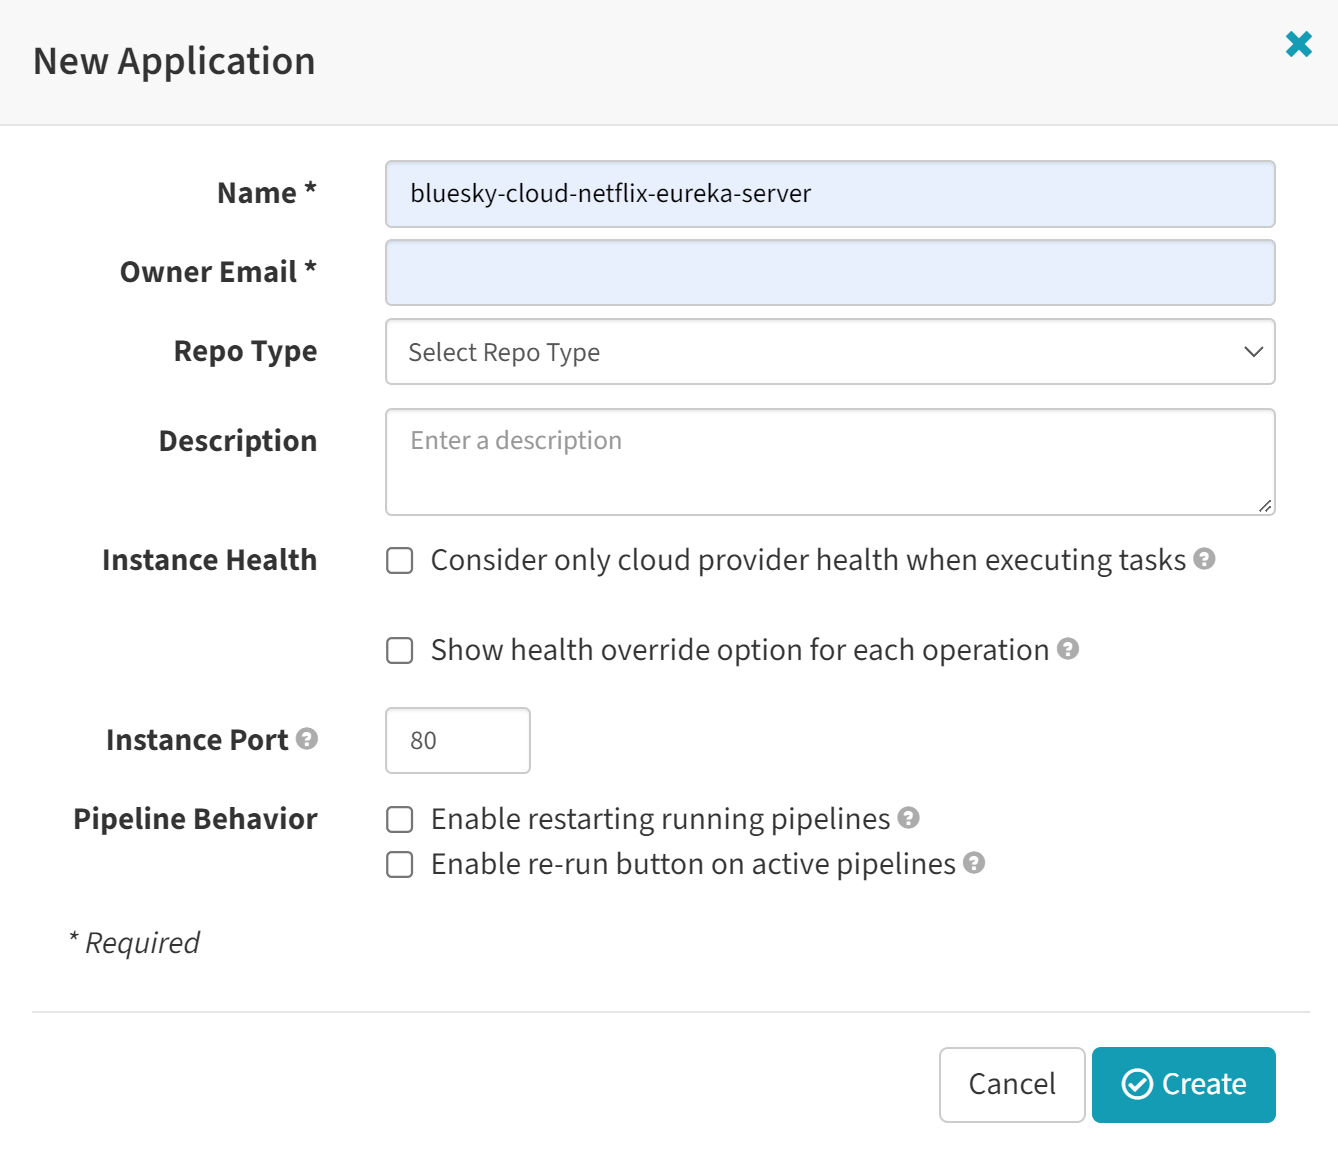This screenshot has height=1153, width=1338.
Task: Enable cloud provider health only checkbox
Action: [x=400, y=561]
